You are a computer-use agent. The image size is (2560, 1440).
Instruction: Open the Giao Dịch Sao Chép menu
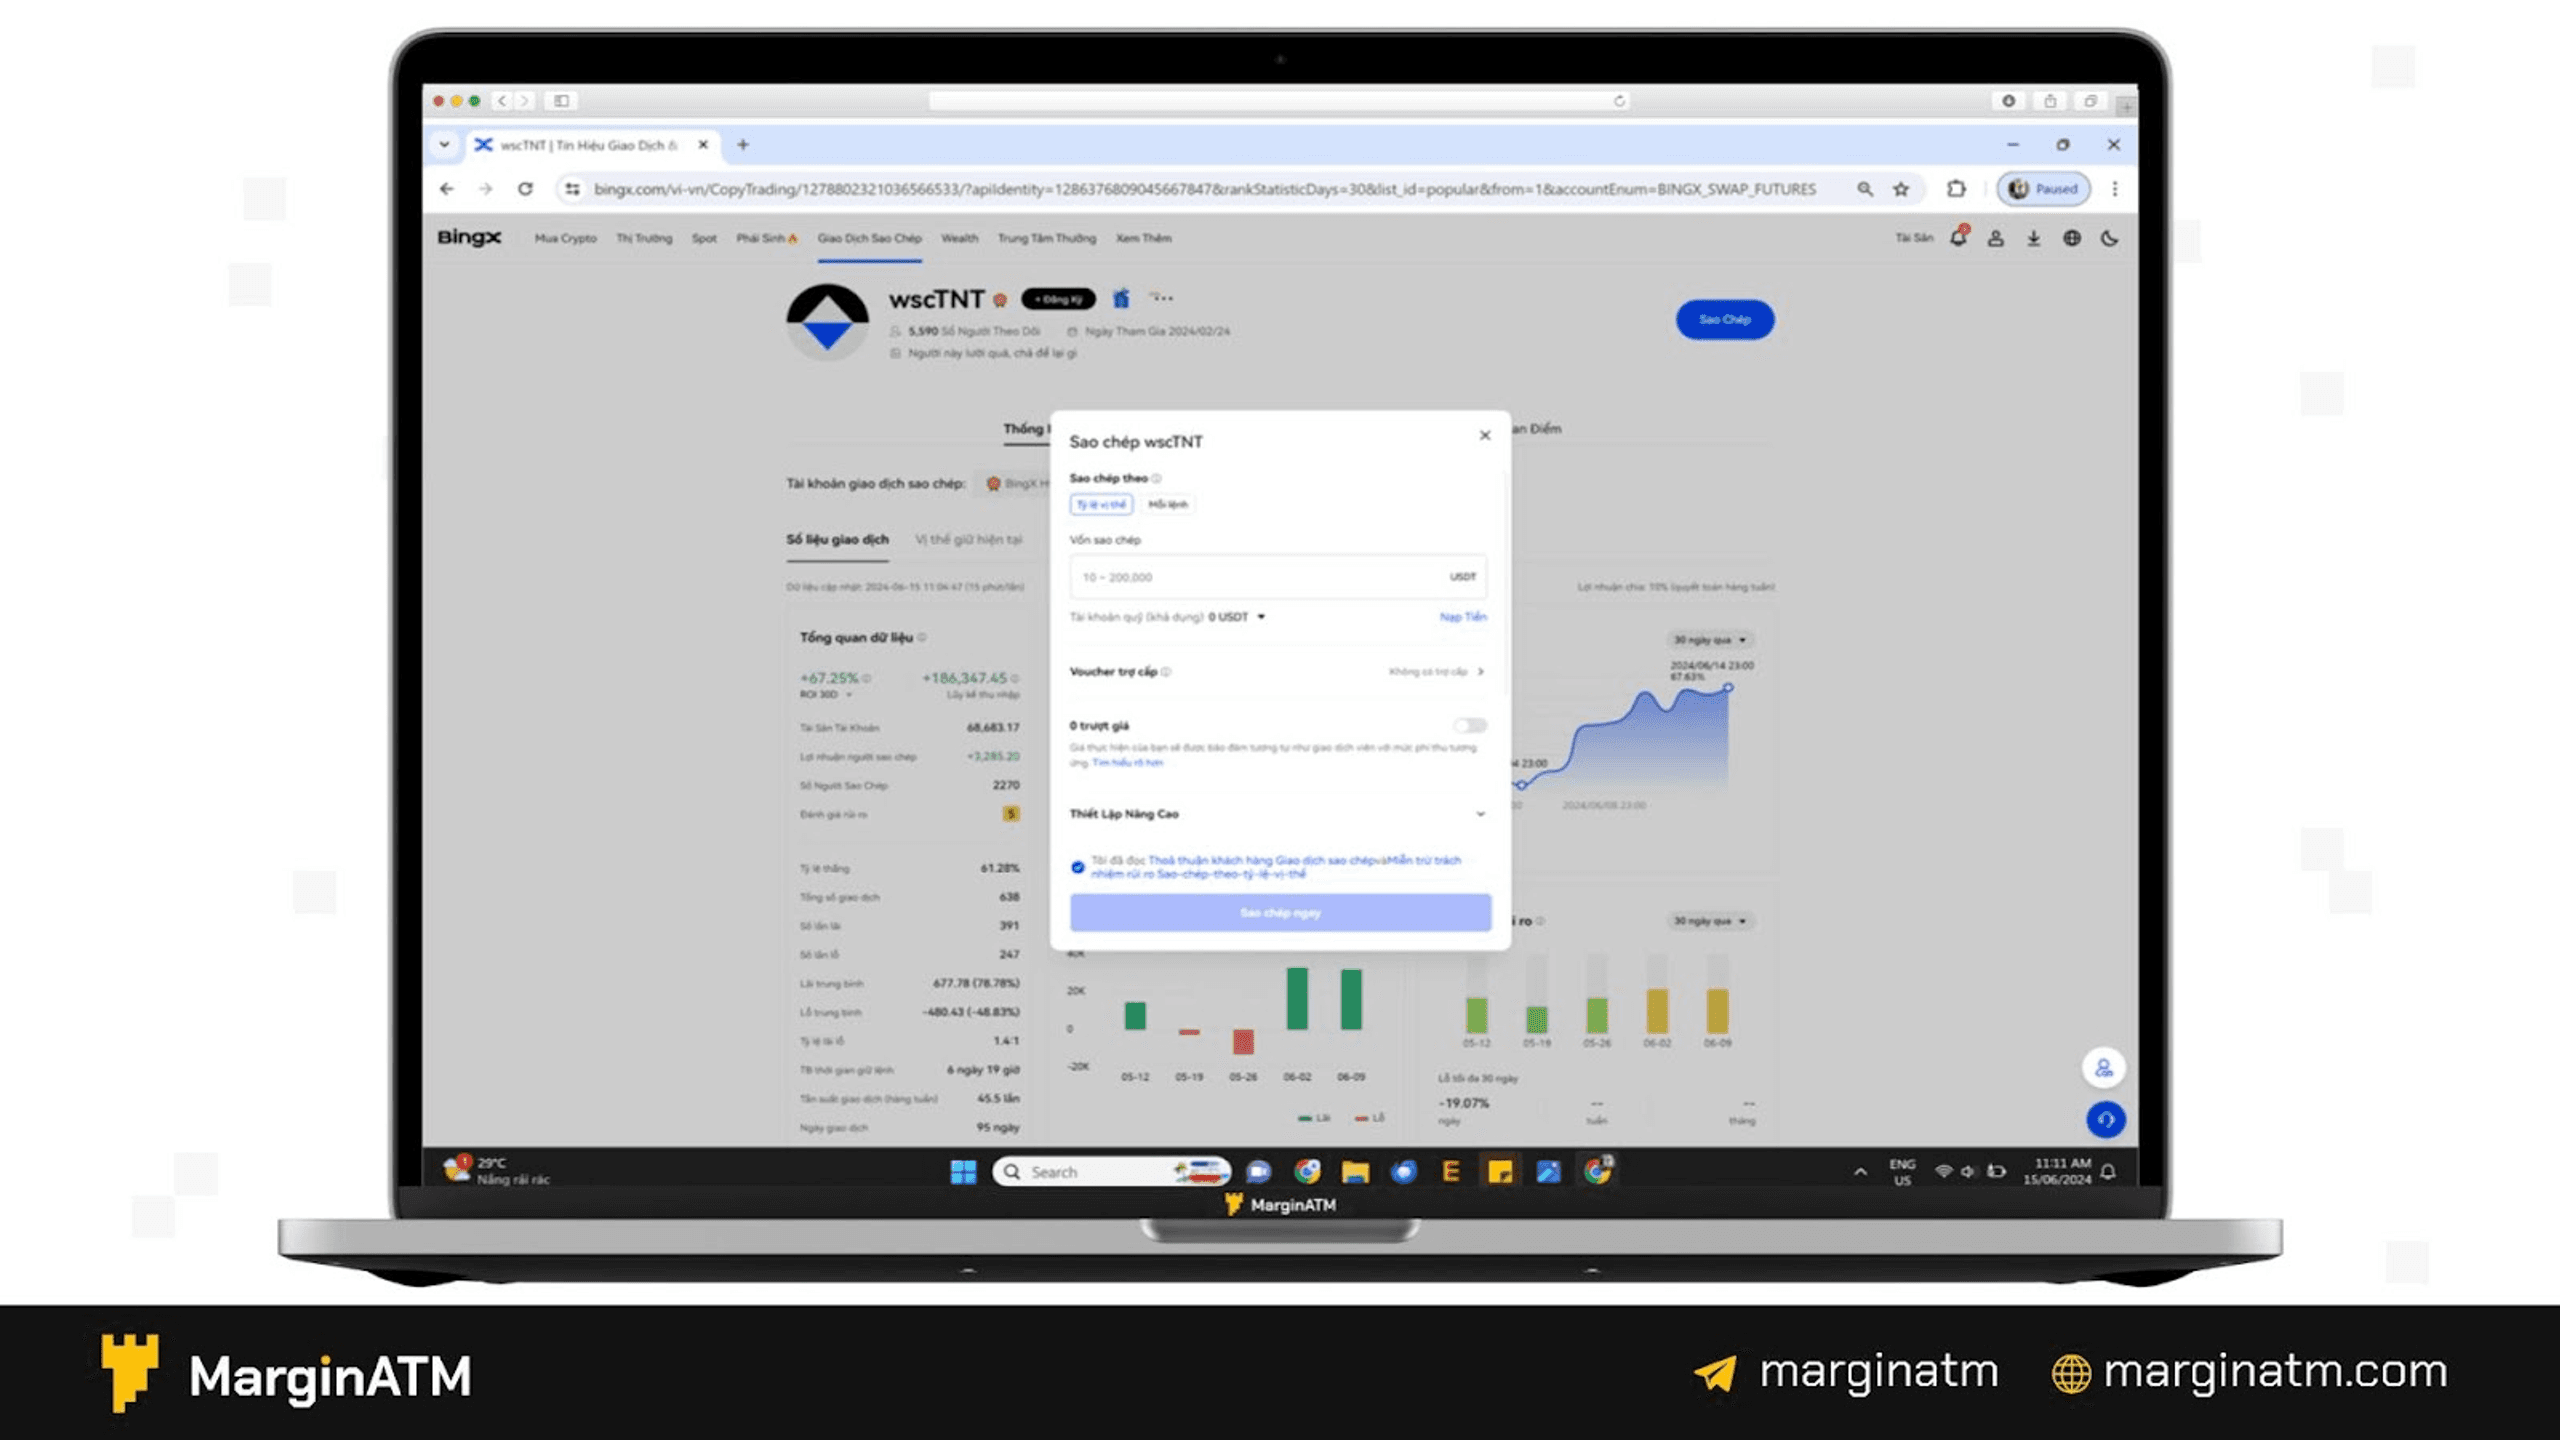869,238
